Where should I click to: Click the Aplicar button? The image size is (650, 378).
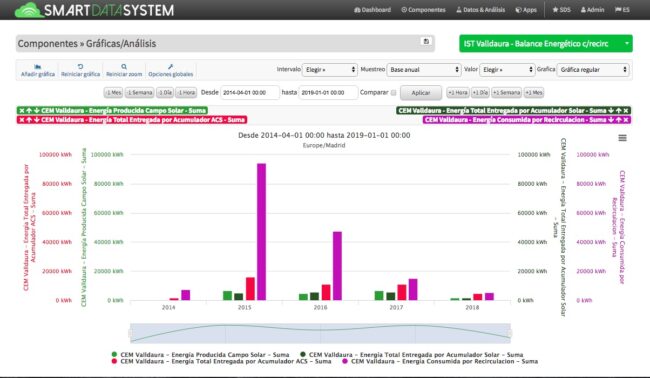421,93
